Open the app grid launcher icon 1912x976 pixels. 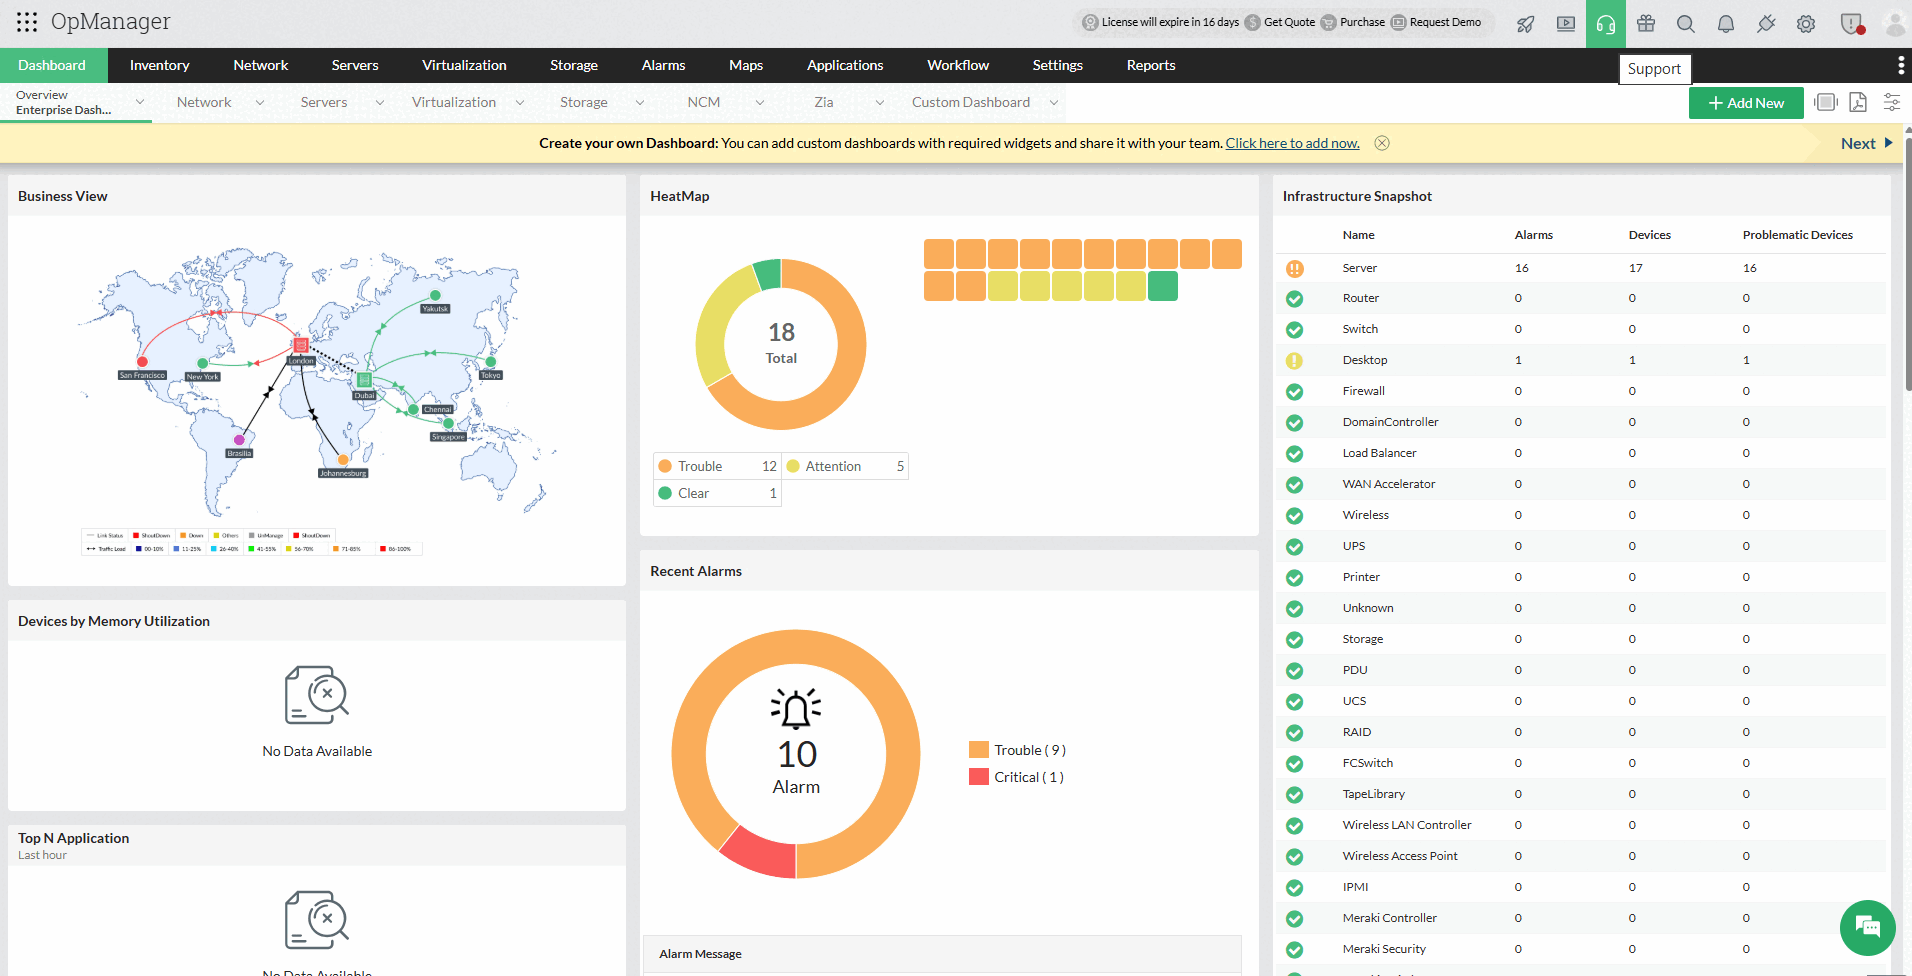(27, 22)
